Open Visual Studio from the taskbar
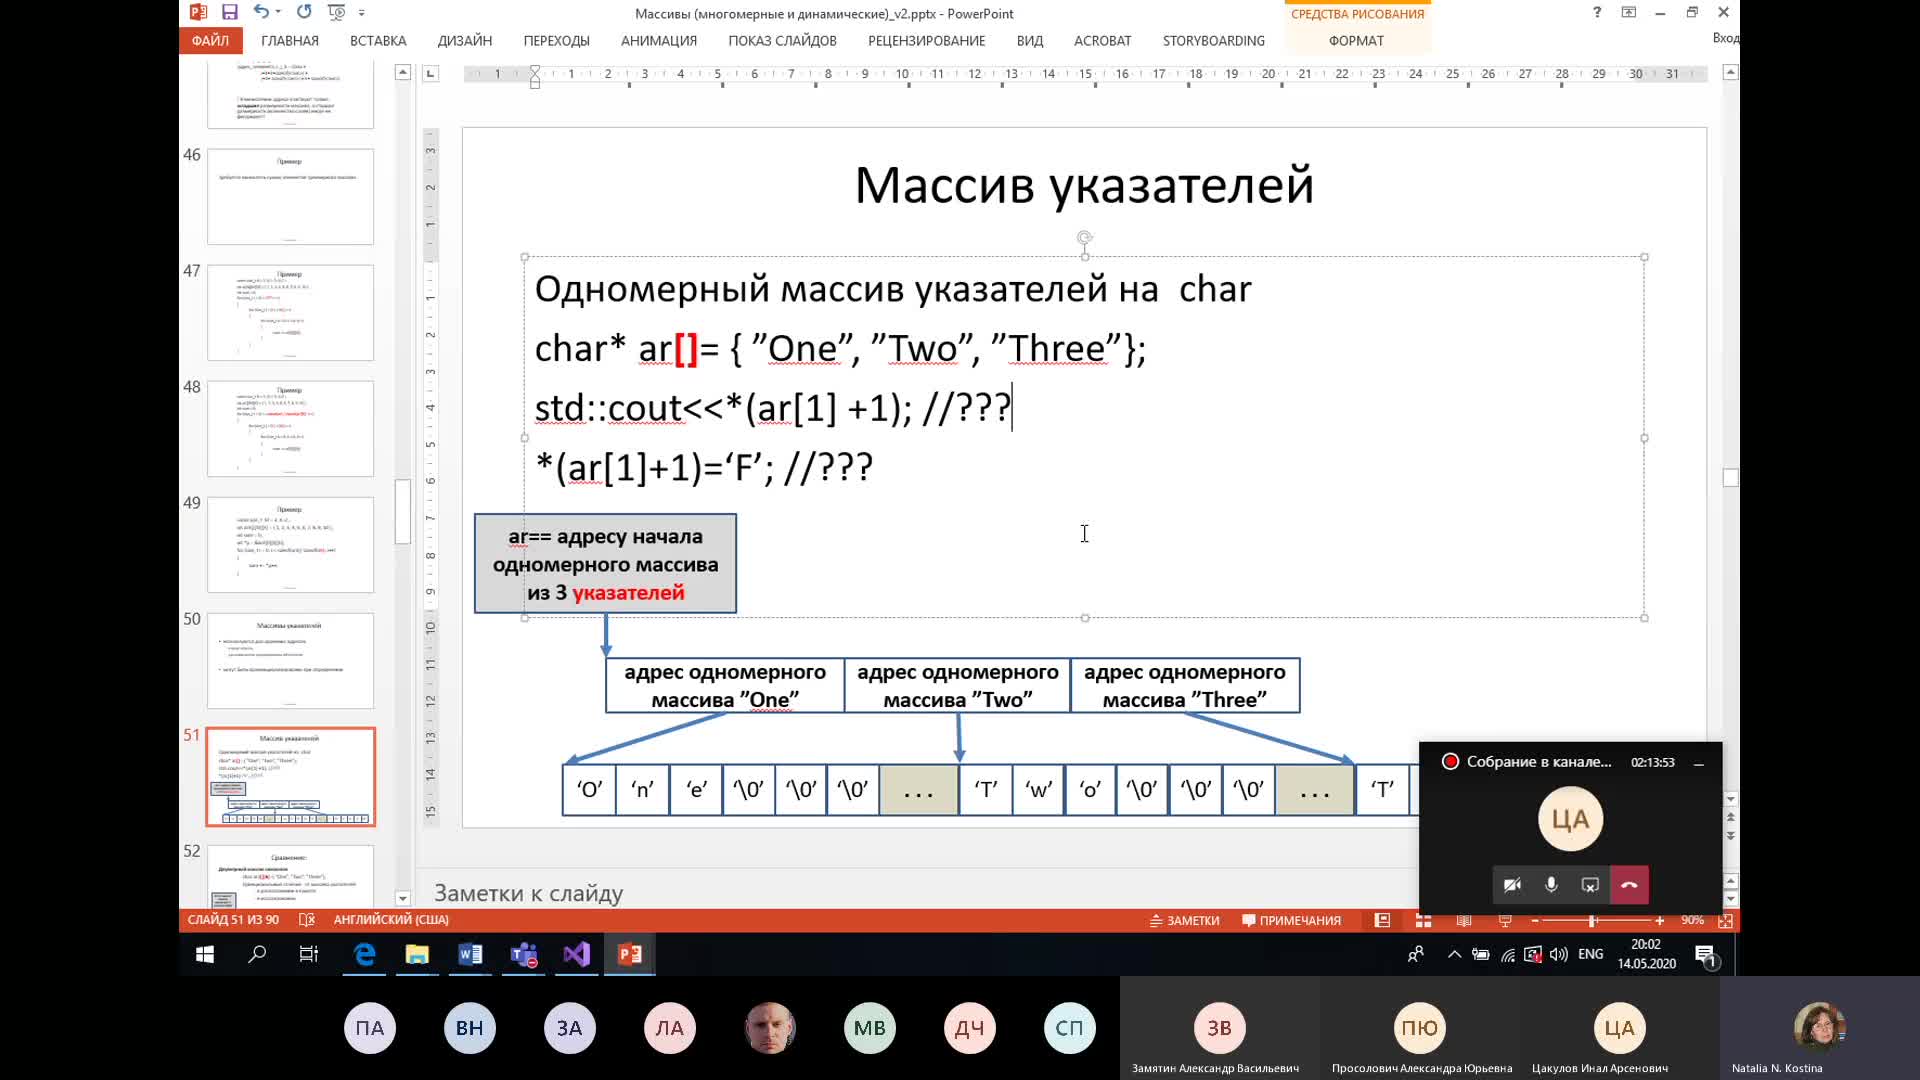Image resolution: width=1920 pixels, height=1080 pixels. [577, 954]
